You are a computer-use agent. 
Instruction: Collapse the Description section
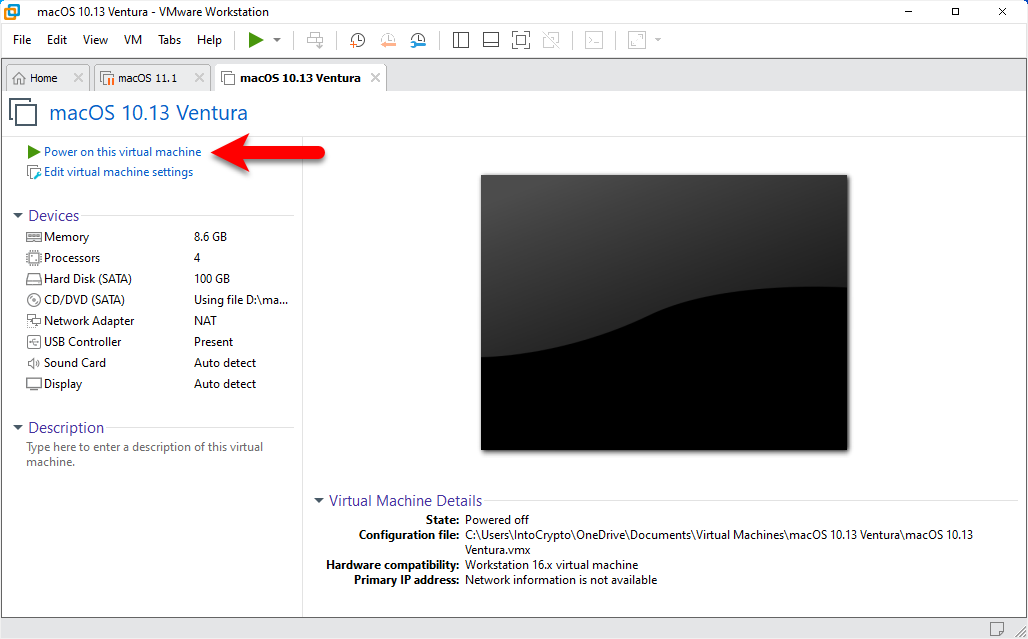tap(18, 427)
